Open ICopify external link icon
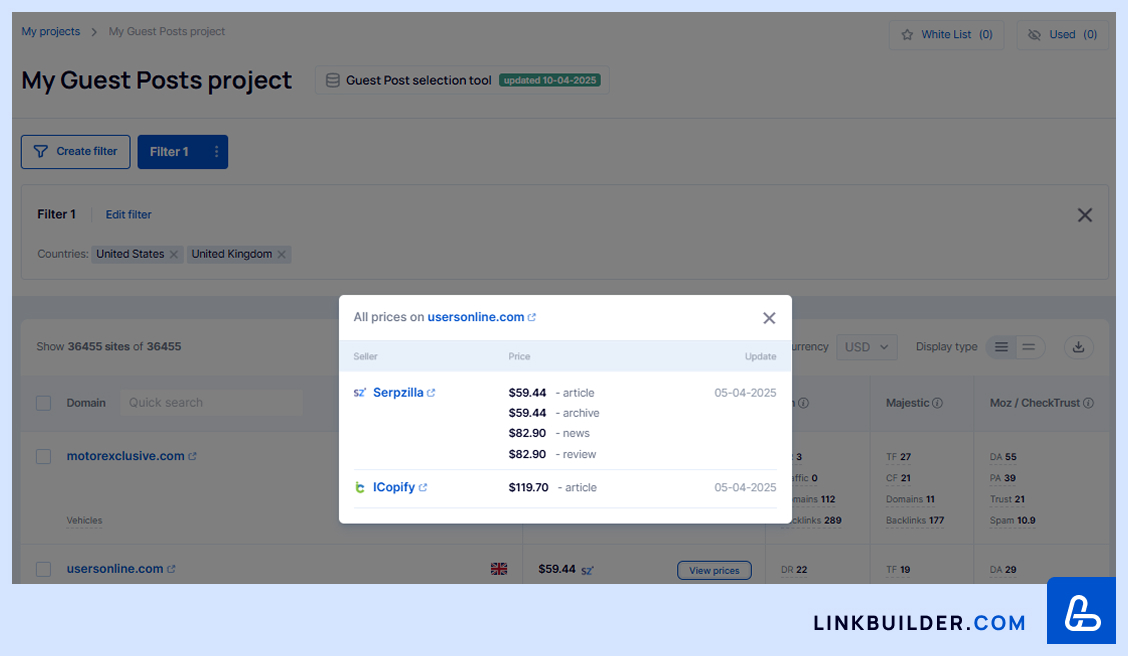 (x=423, y=488)
